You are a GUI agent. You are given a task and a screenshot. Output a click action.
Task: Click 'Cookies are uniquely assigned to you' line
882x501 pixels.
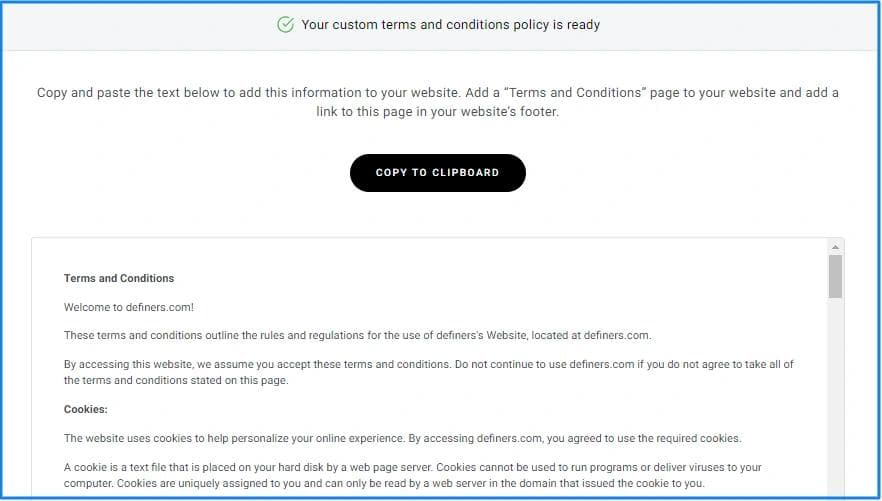coord(200,484)
